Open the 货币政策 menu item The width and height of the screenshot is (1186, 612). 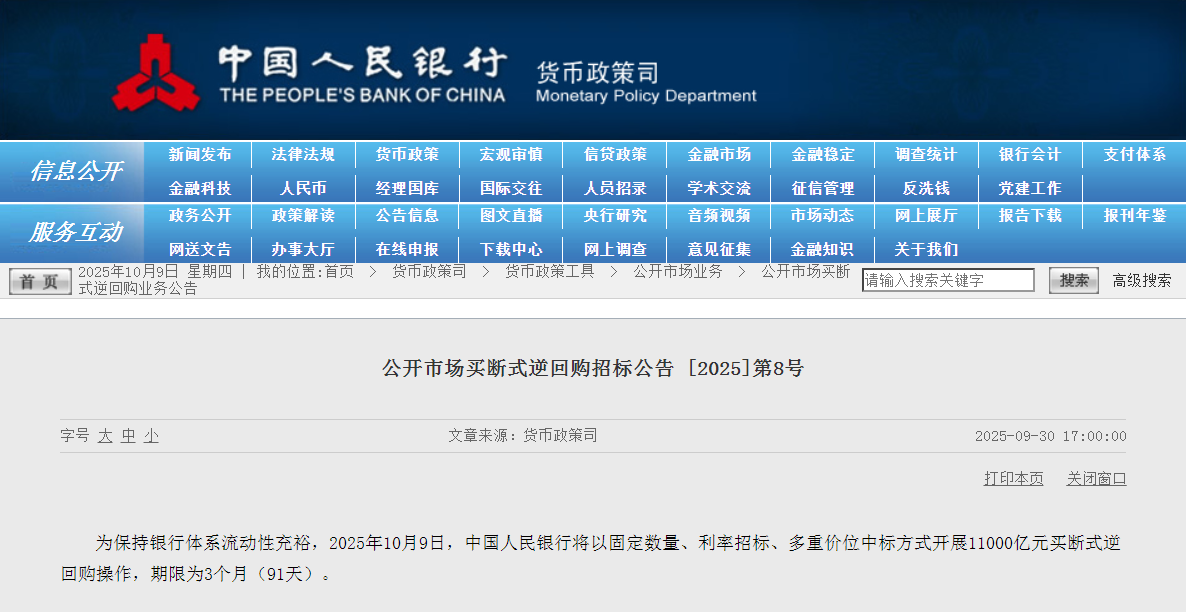tap(407, 155)
